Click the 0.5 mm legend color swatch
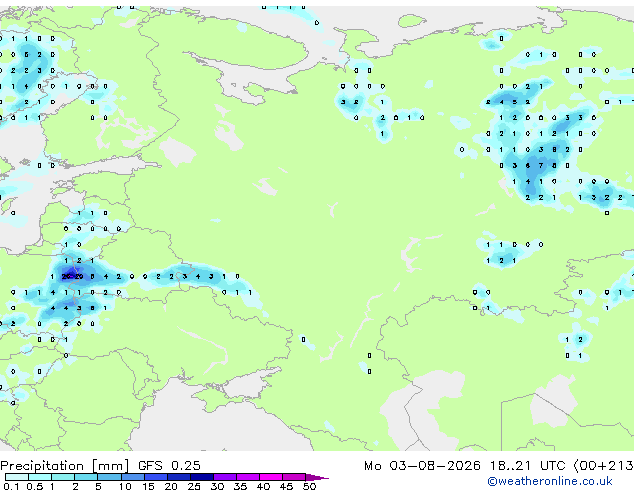This screenshot has height=490, width=634. [40, 477]
